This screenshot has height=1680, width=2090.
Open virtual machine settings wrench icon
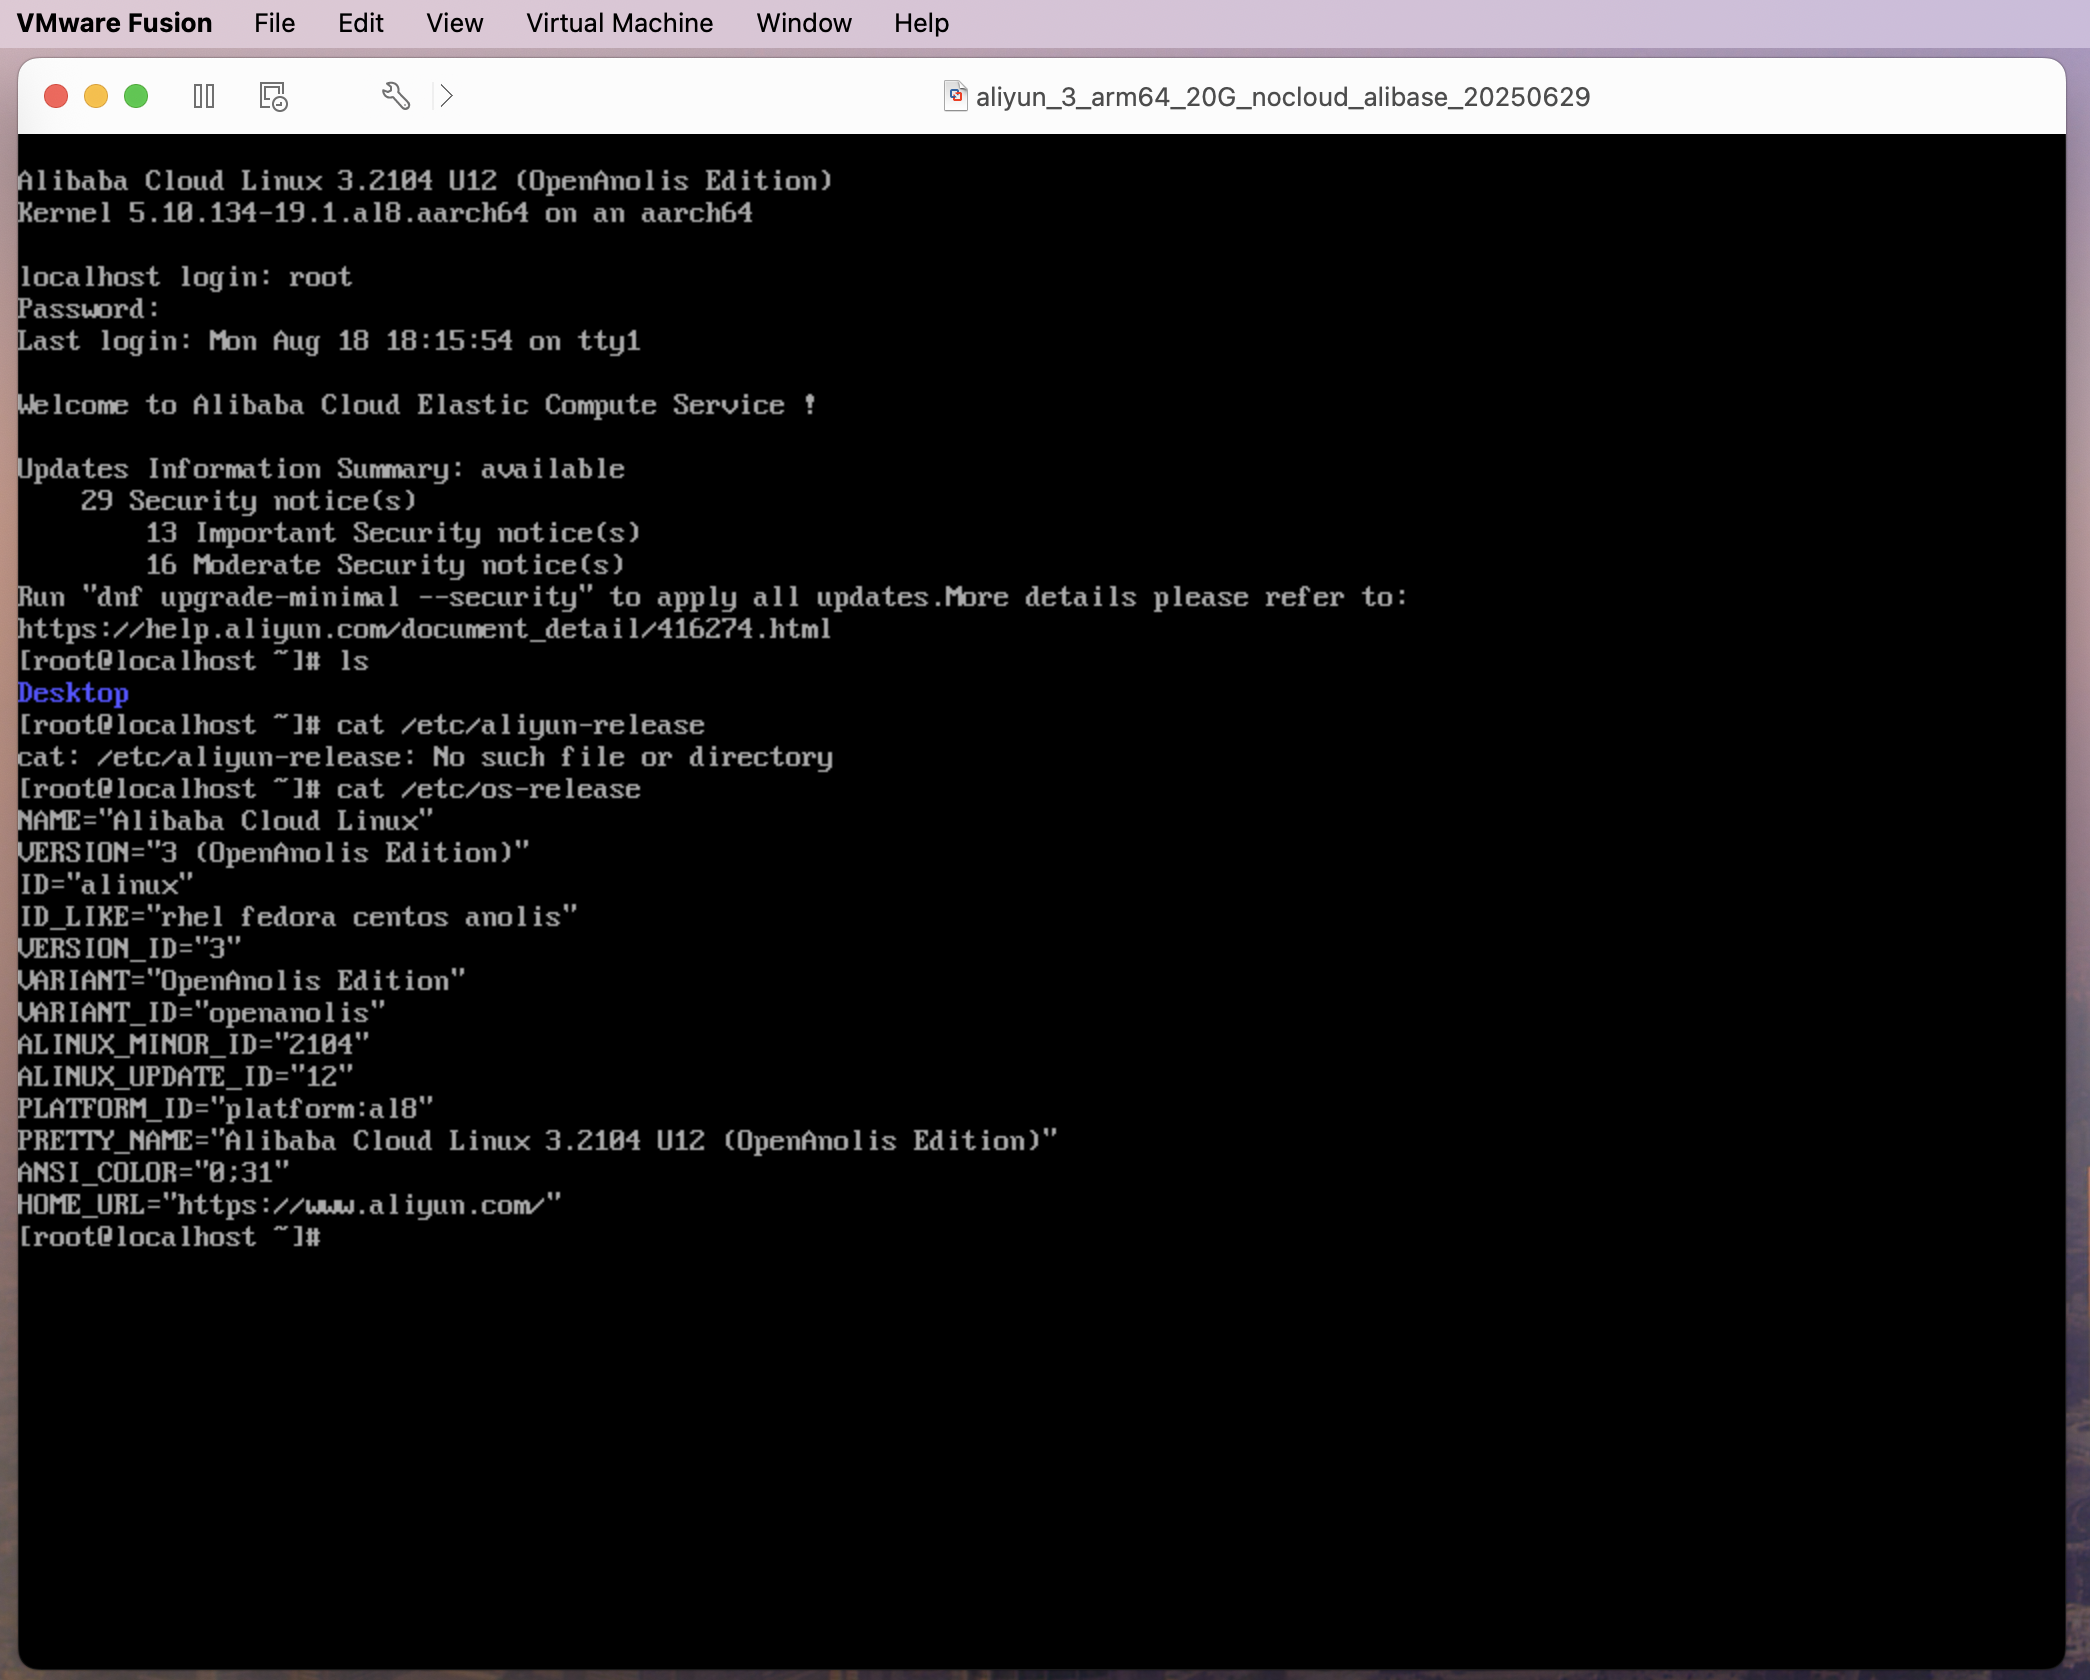396,96
